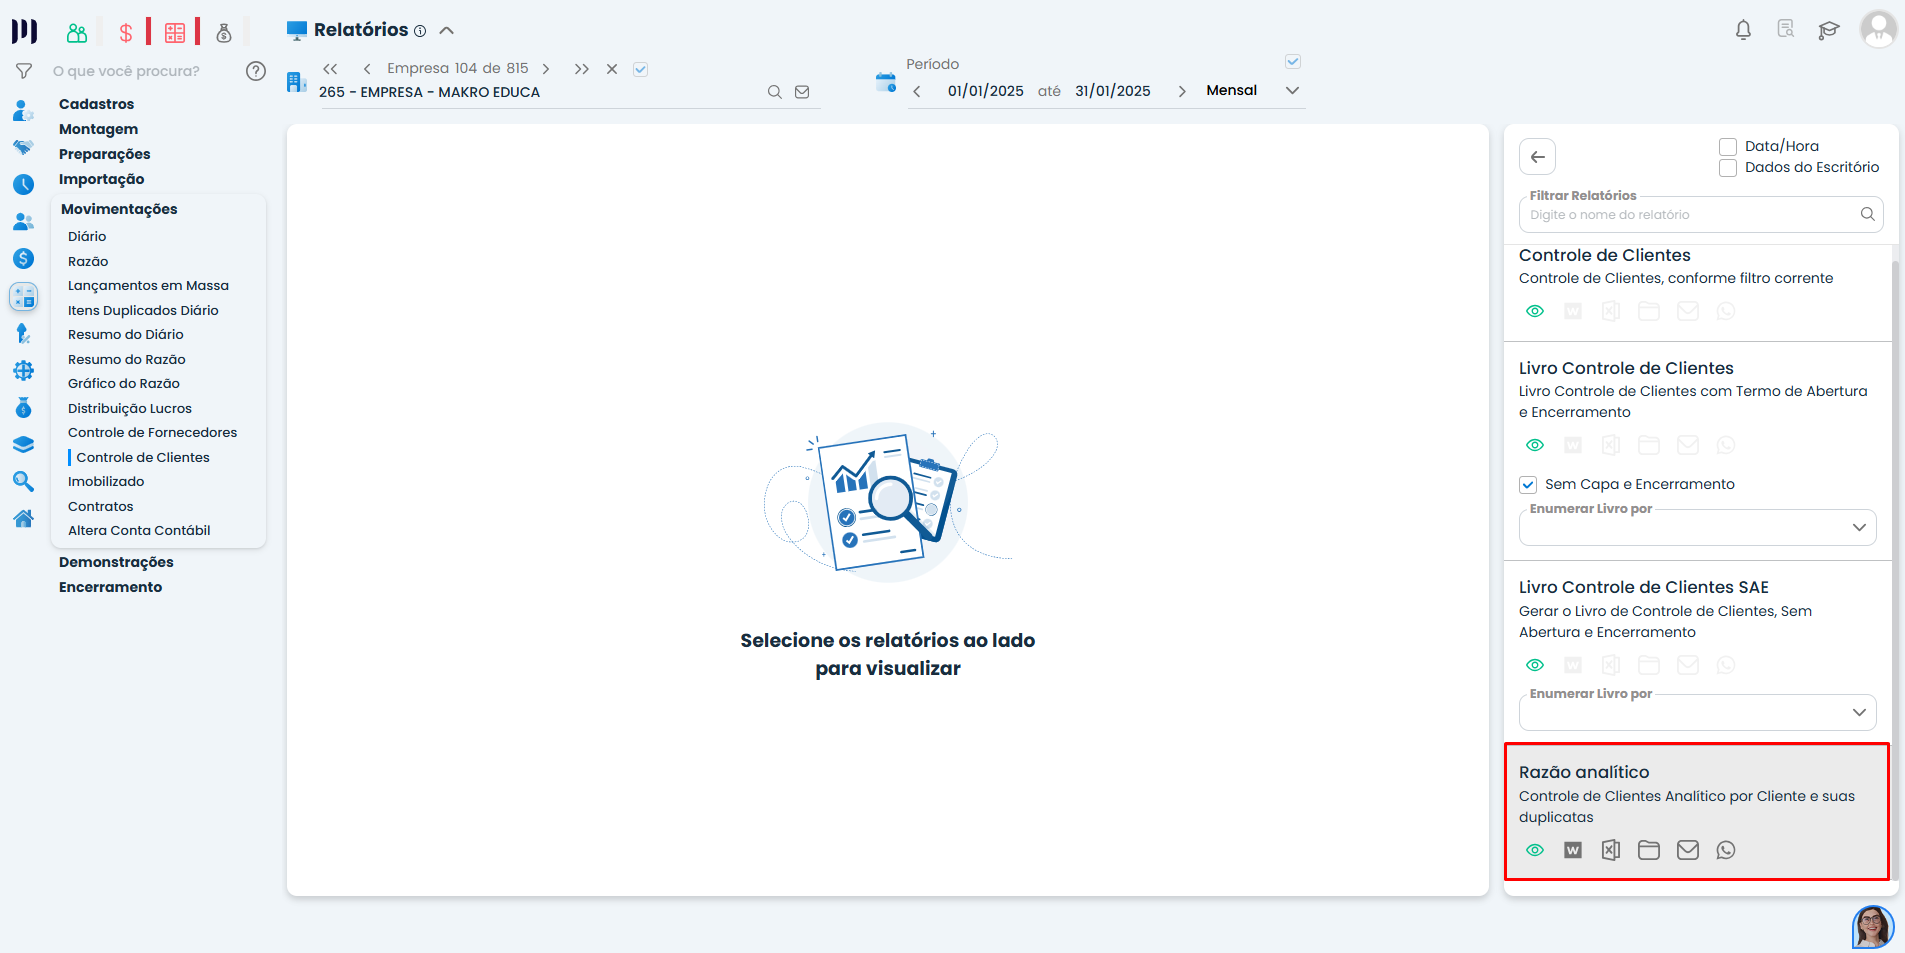Click the company envelope icon
Image resolution: width=1905 pixels, height=953 pixels.
pos(802,92)
